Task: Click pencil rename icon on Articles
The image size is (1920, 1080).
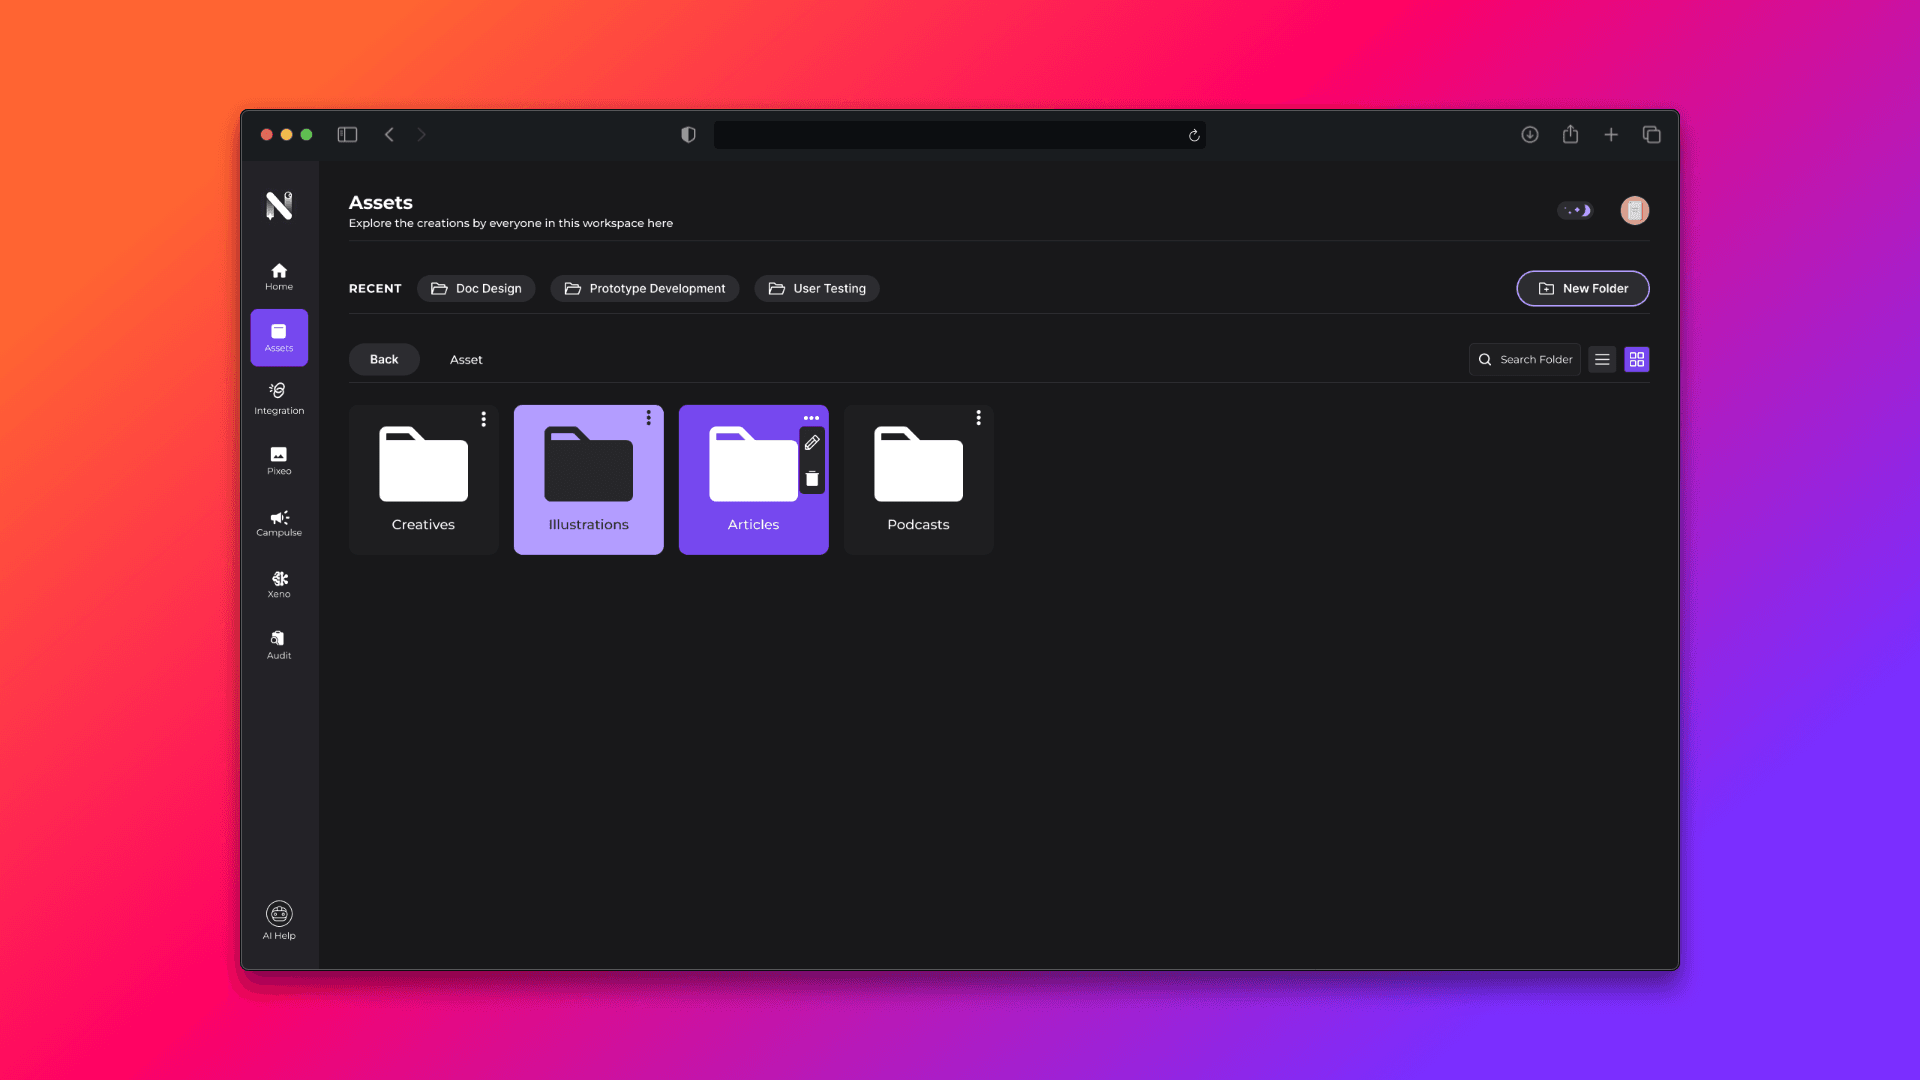Action: [x=812, y=443]
